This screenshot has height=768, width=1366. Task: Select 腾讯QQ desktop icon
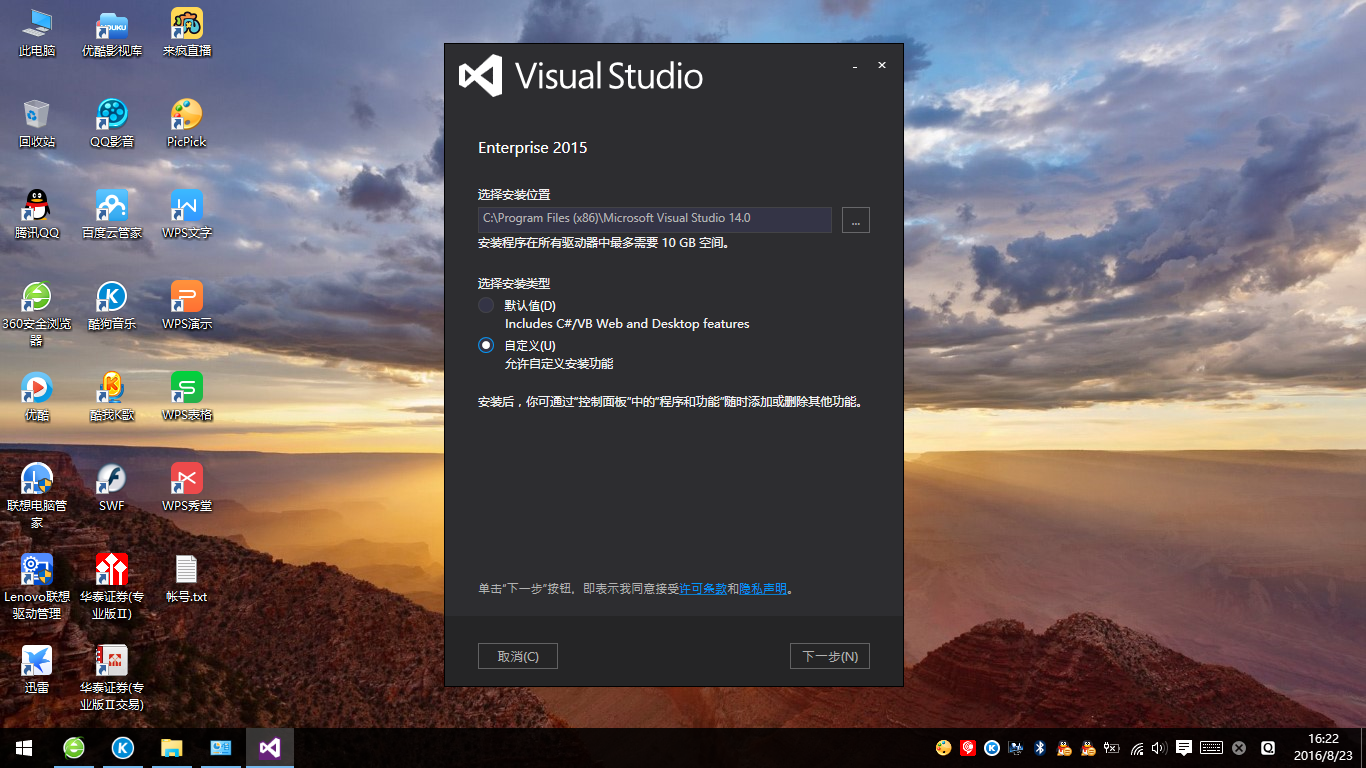click(37, 215)
